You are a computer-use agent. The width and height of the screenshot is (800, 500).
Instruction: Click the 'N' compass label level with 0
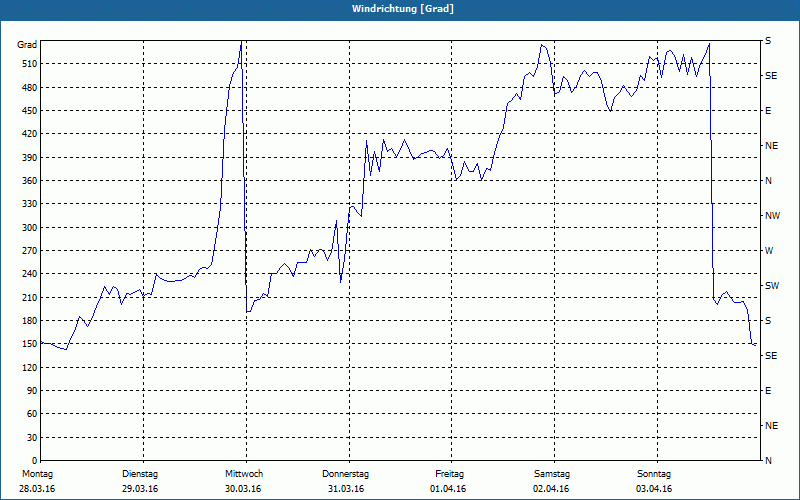769,461
